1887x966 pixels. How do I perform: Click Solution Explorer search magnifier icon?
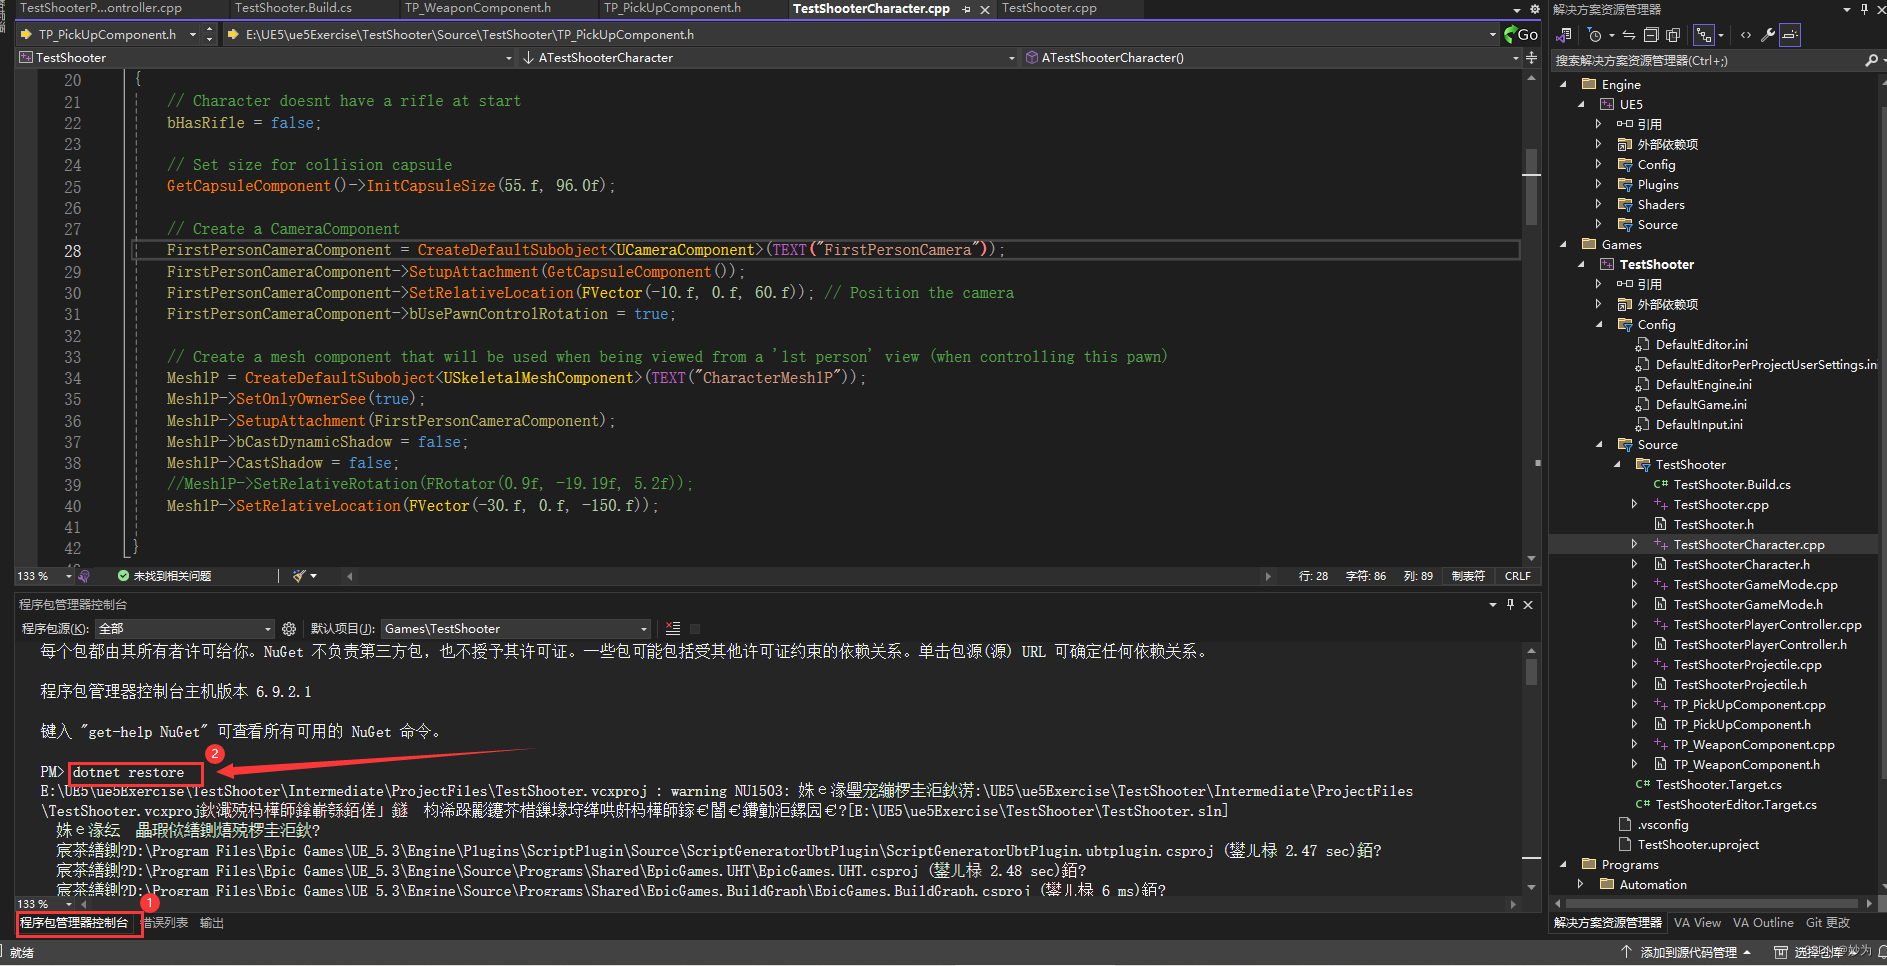[x=1871, y=61]
